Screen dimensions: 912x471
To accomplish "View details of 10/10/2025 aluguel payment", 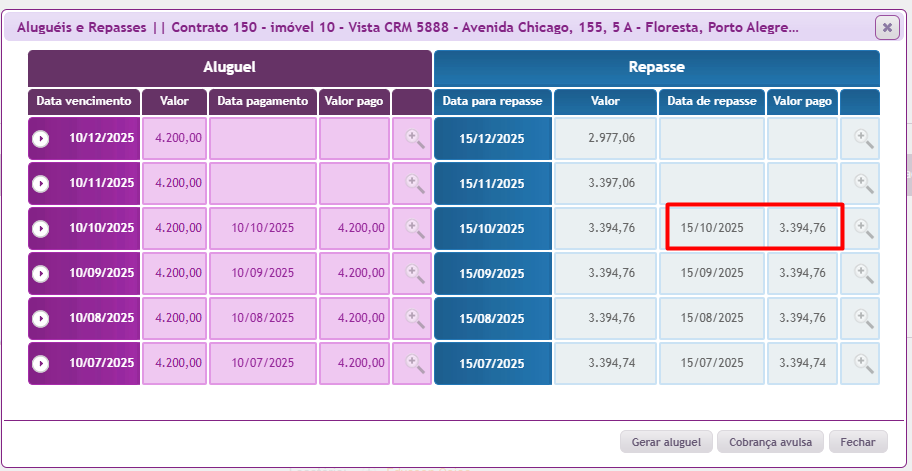I will tap(412, 228).
